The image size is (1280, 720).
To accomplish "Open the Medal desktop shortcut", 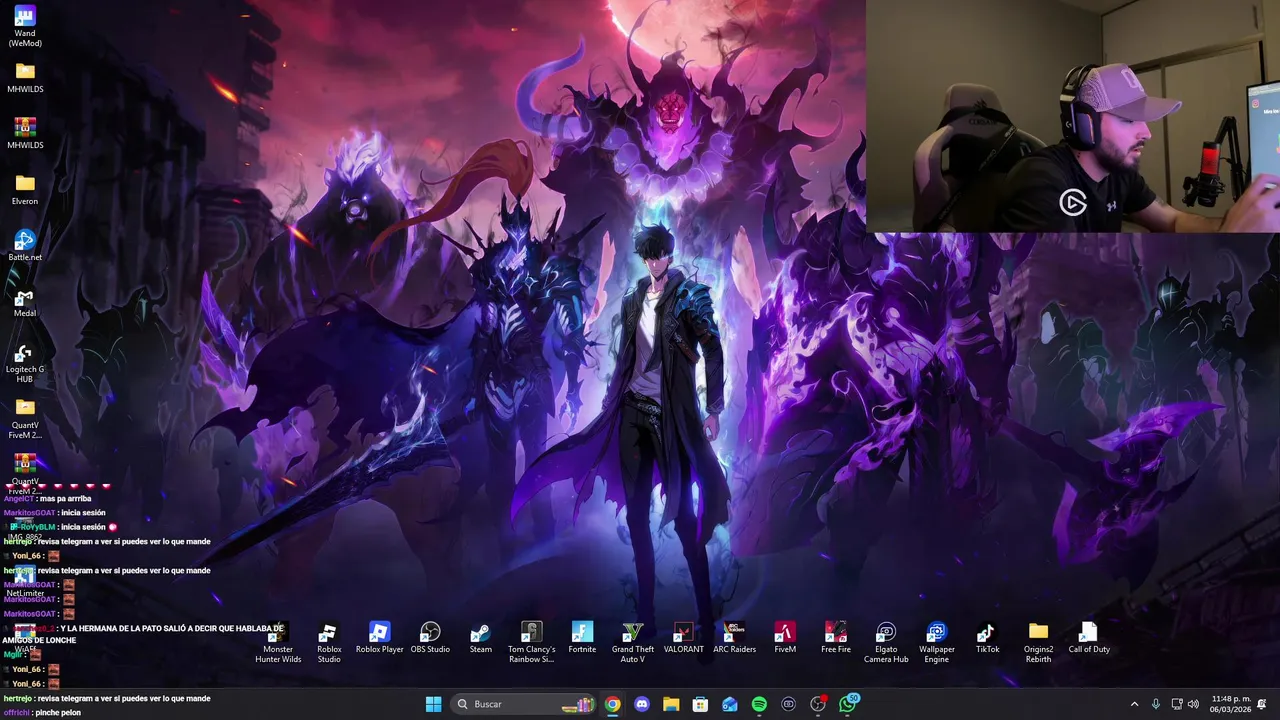I will 25,301.
